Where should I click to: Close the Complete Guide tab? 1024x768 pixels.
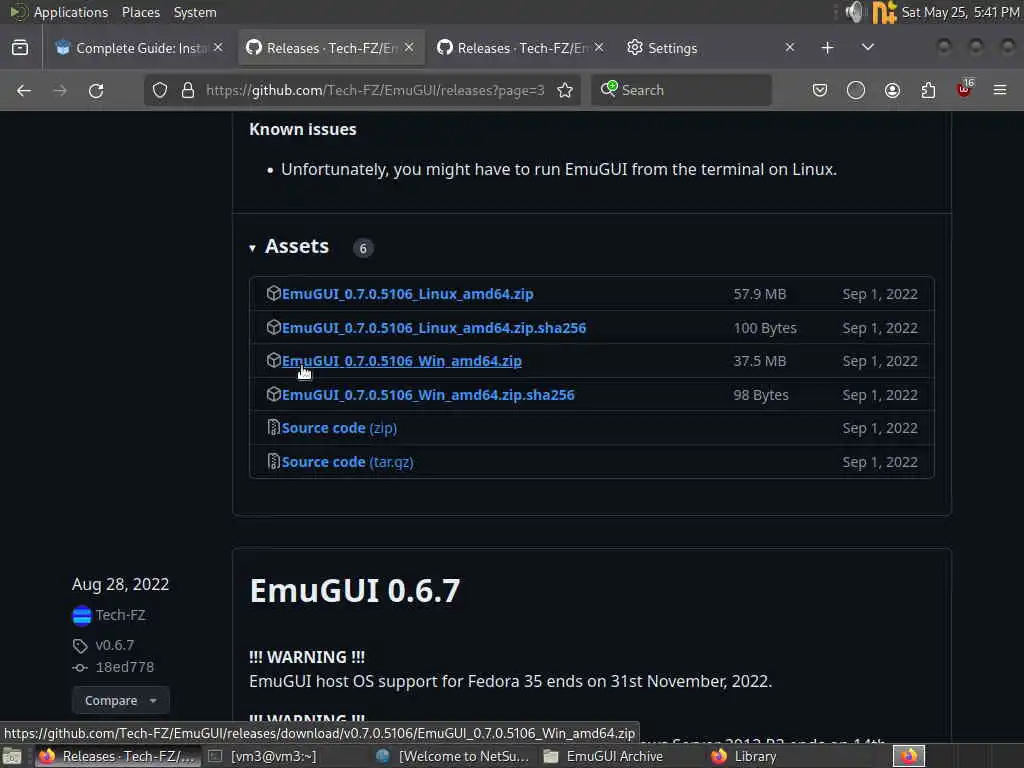click(x=218, y=48)
